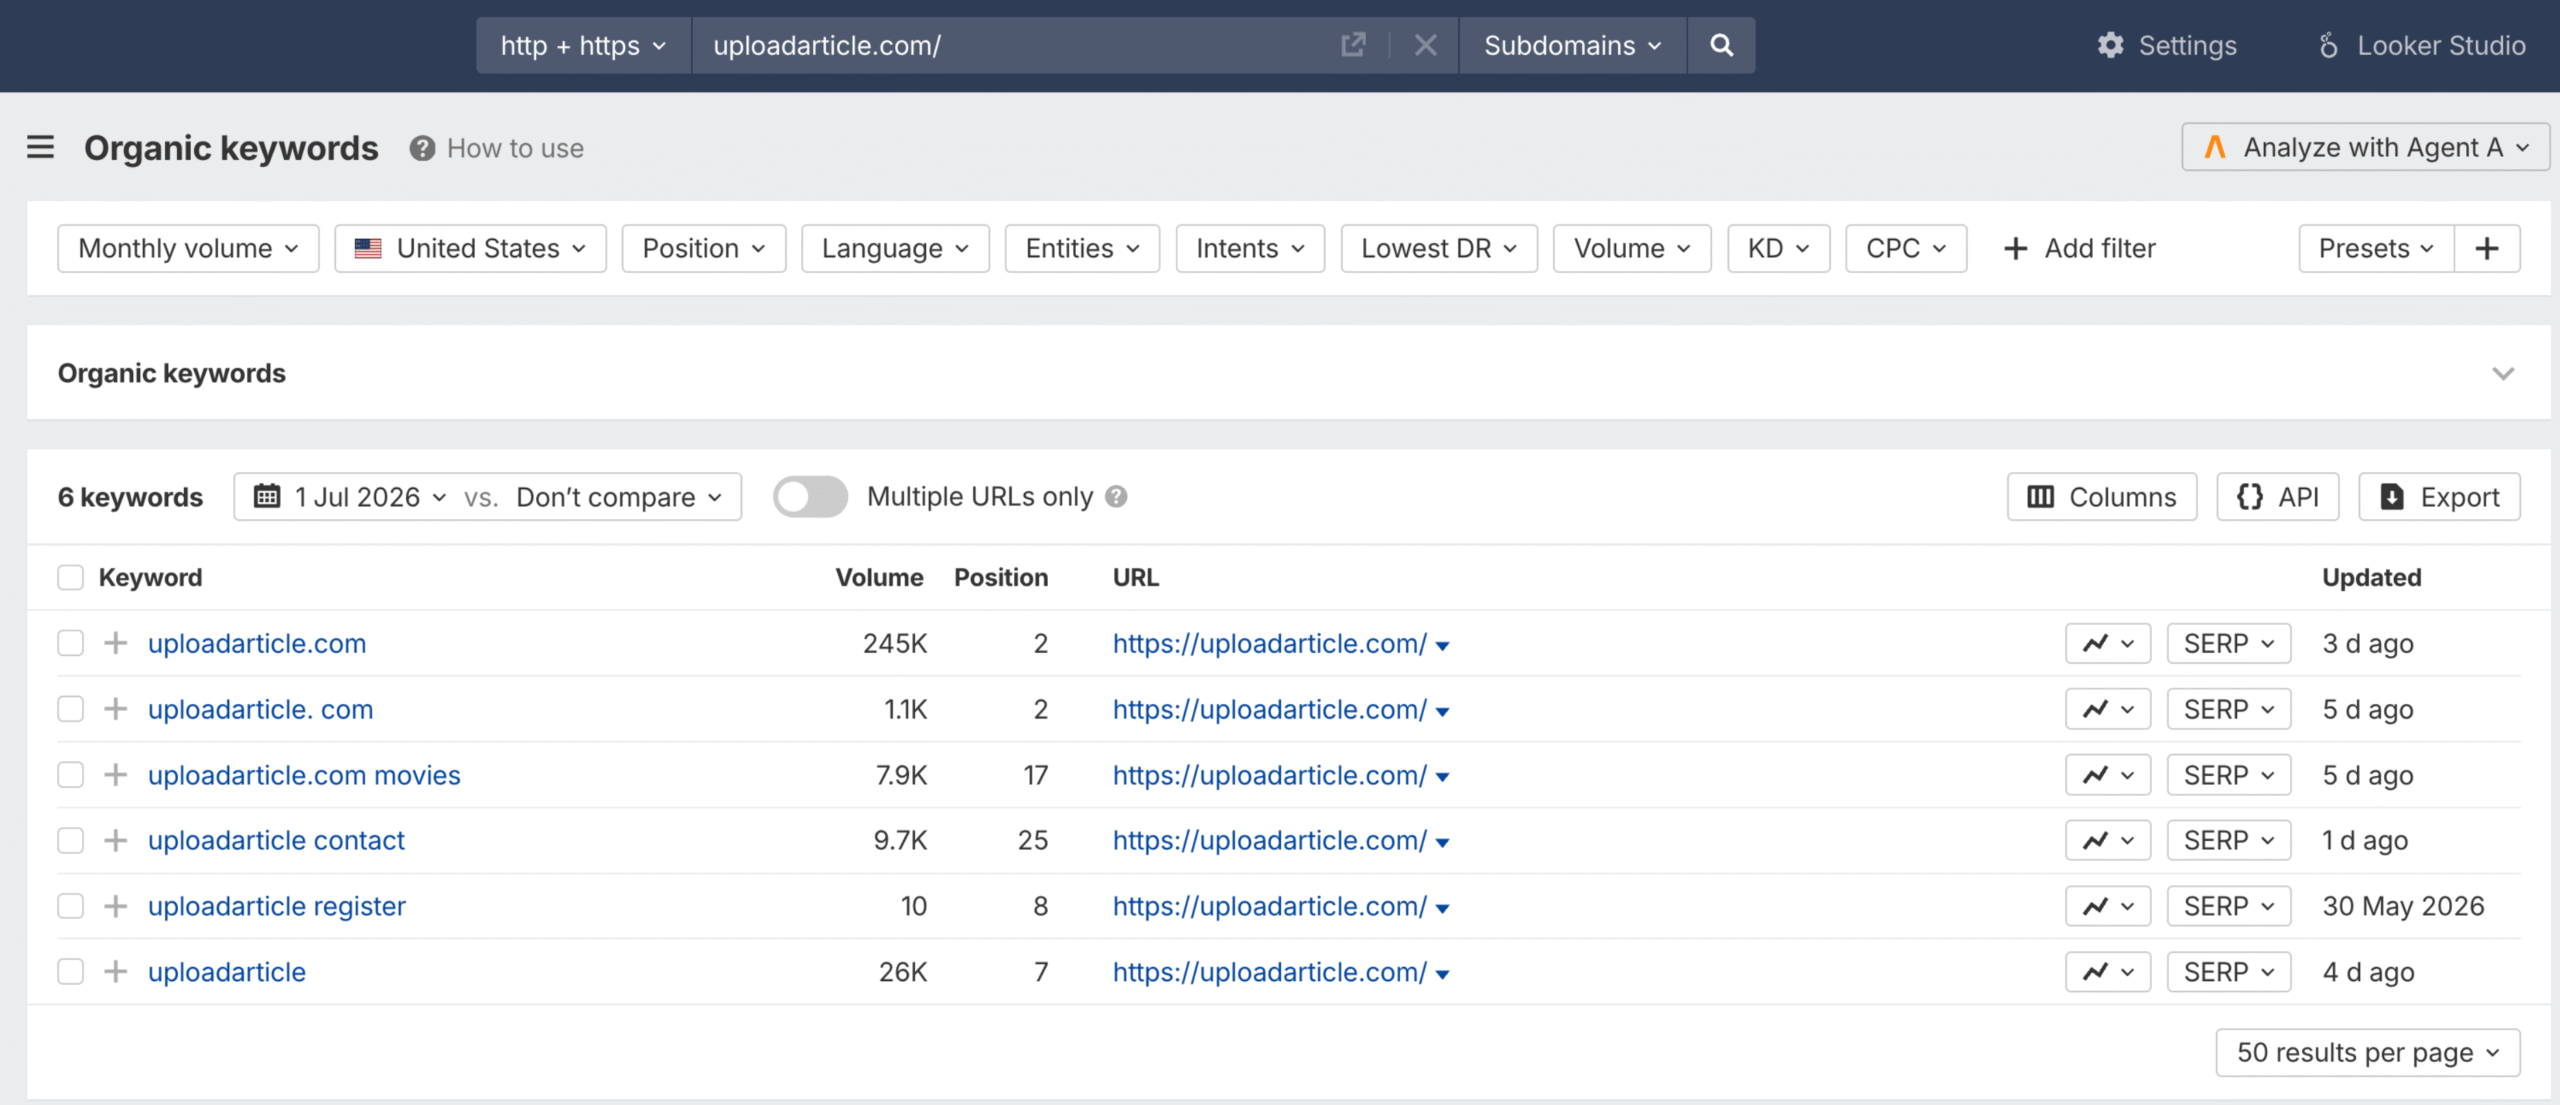Open URL in new tab icon
Viewport: 2560px width, 1105px height.
1353,45
